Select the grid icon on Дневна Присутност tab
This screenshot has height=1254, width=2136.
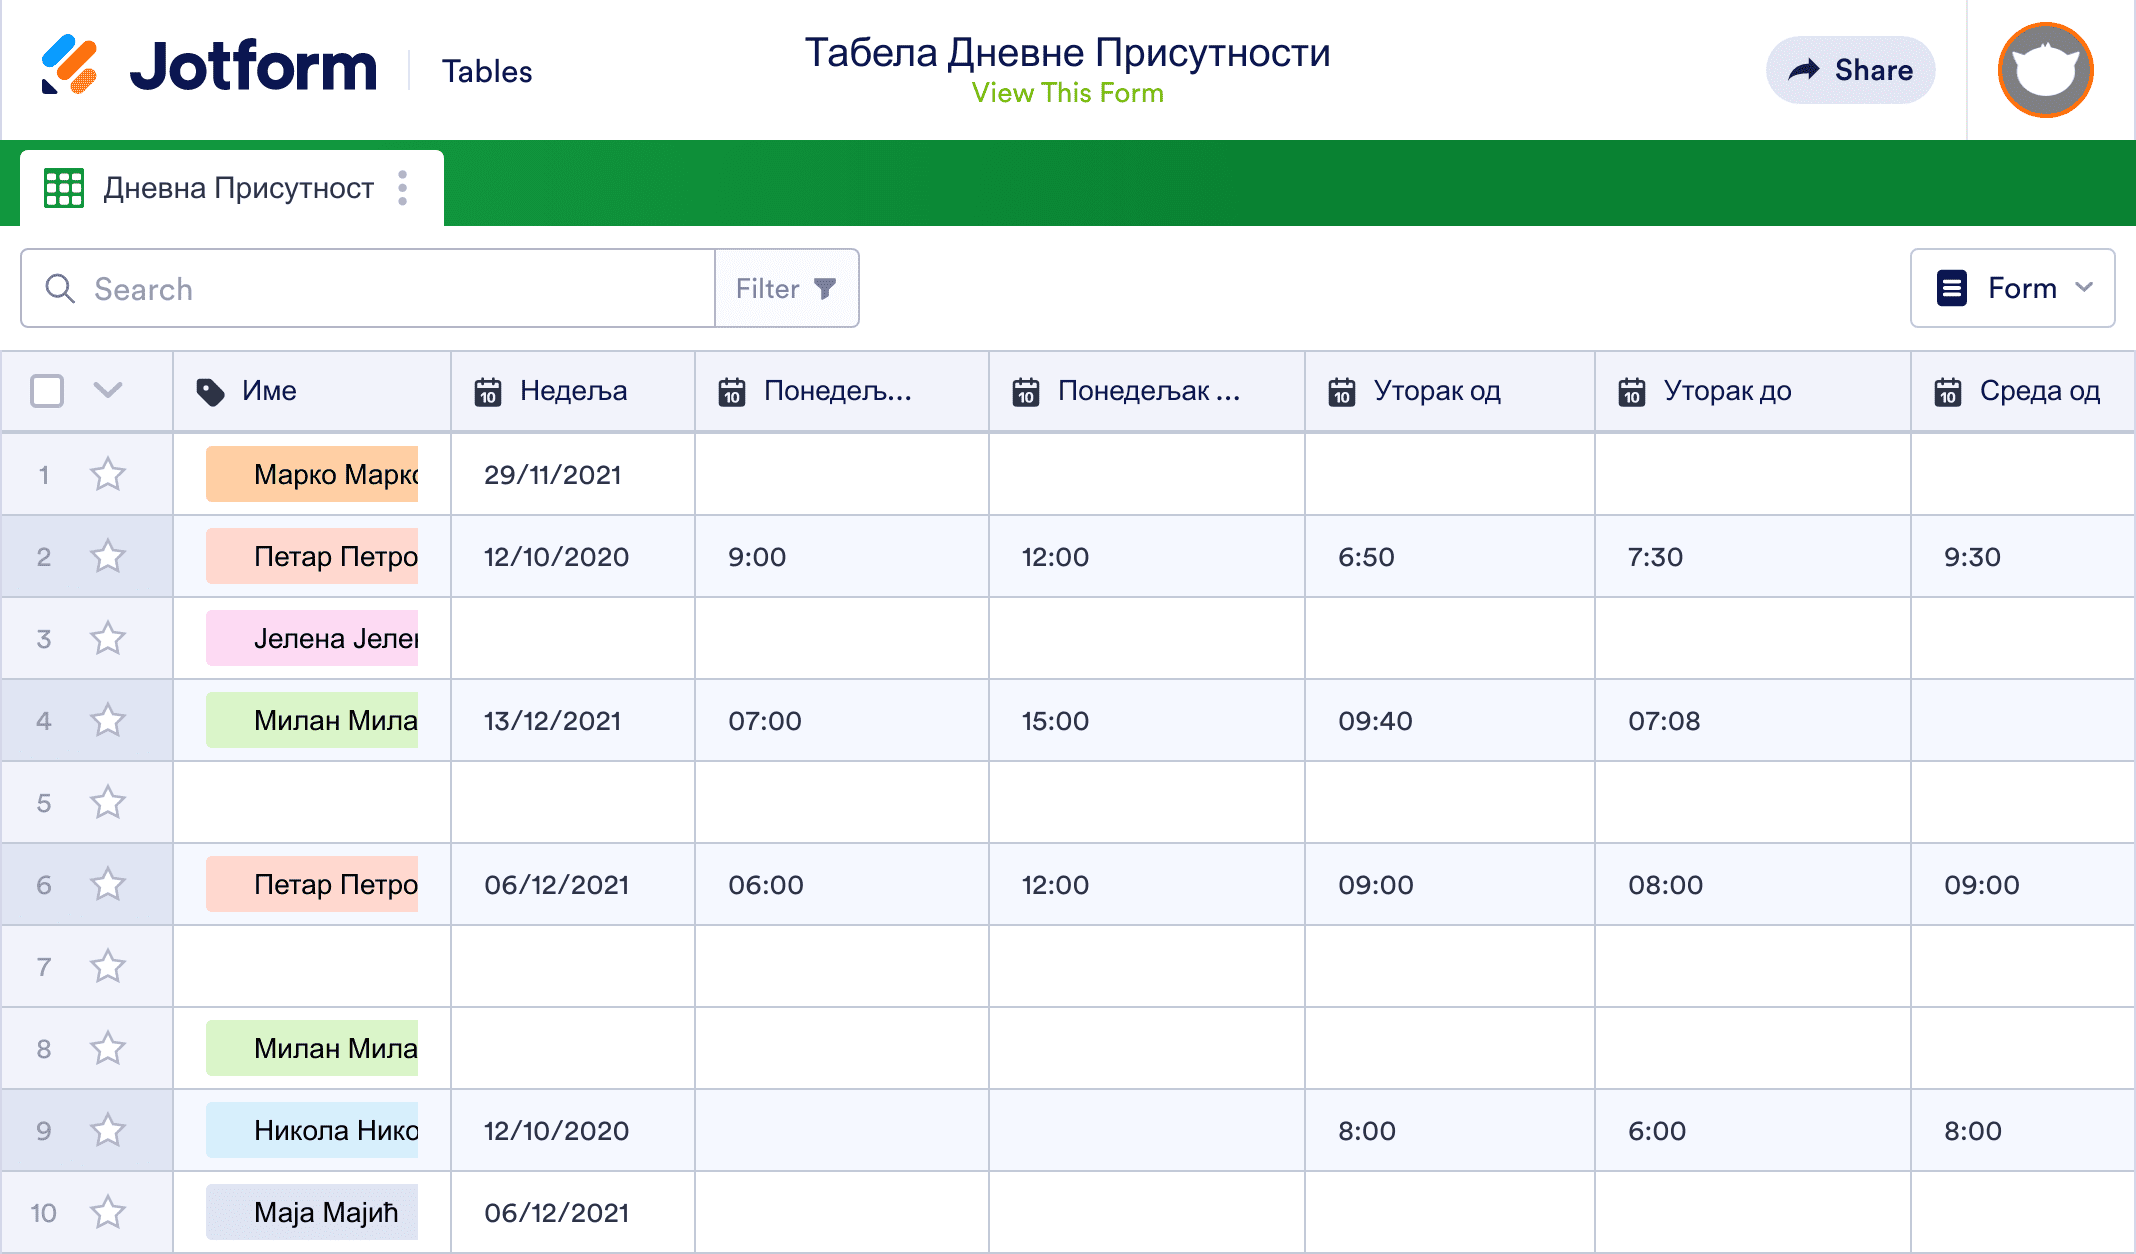click(x=63, y=187)
